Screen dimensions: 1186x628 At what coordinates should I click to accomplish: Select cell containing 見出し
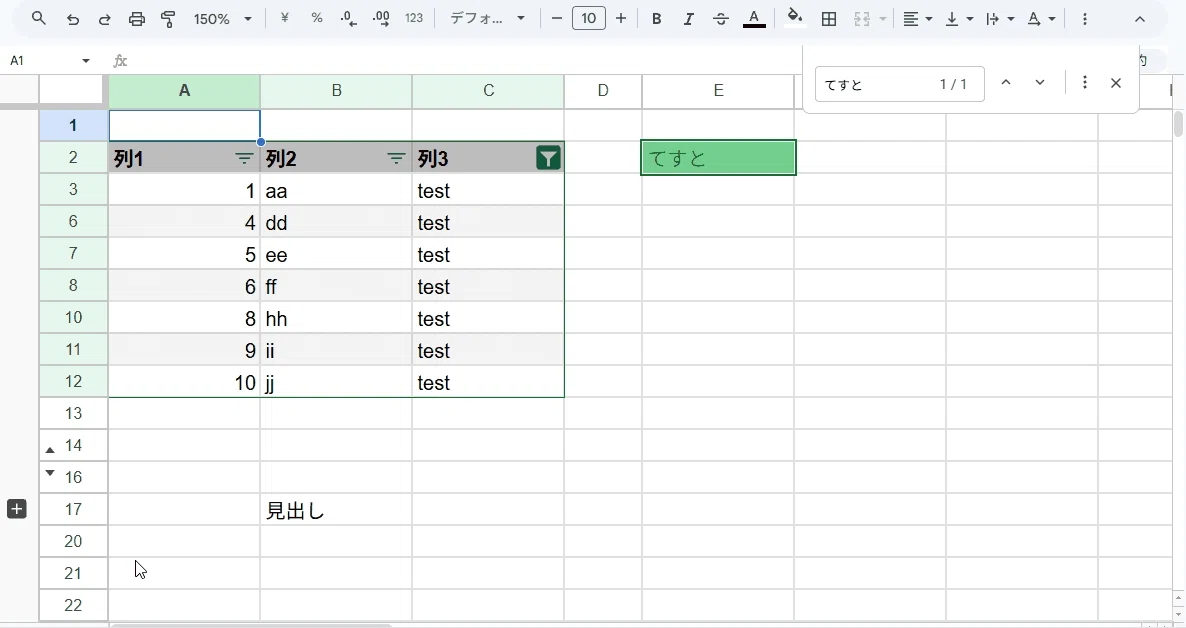[x=337, y=510]
